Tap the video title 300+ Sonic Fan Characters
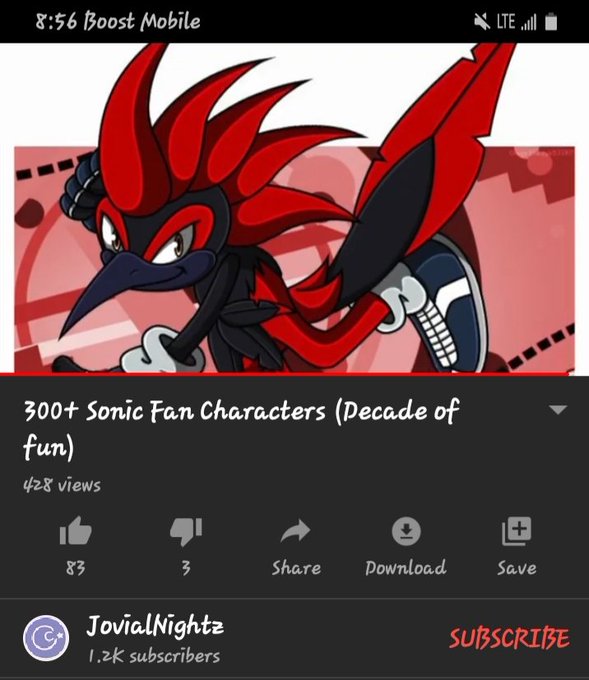 click(x=241, y=428)
